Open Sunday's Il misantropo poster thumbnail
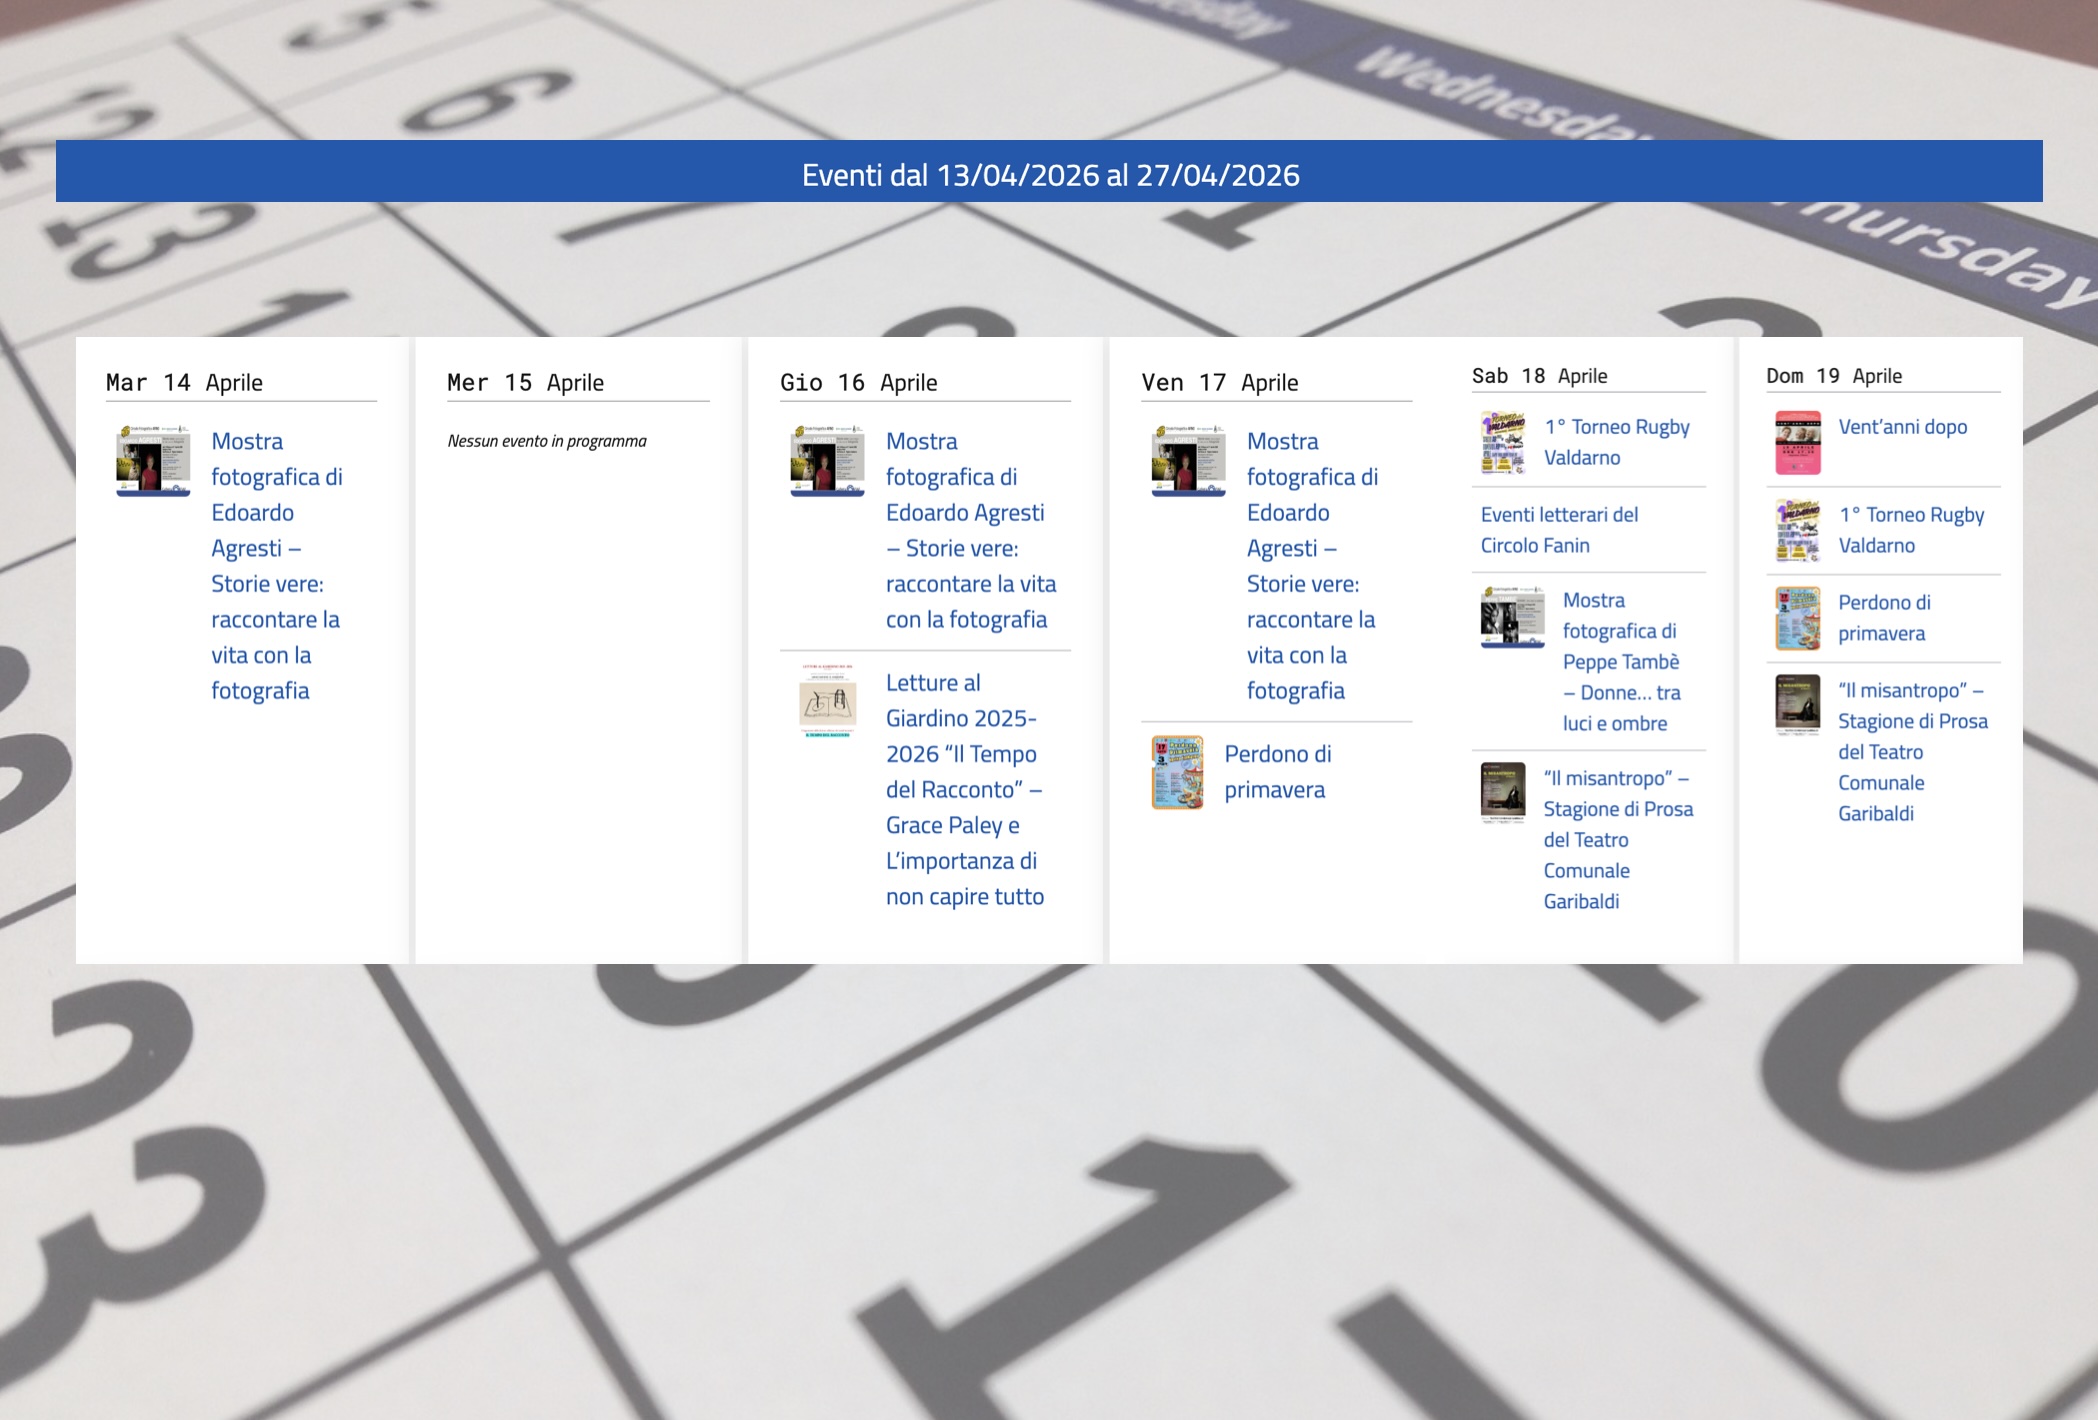The image size is (2098, 1420). click(x=1797, y=704)
